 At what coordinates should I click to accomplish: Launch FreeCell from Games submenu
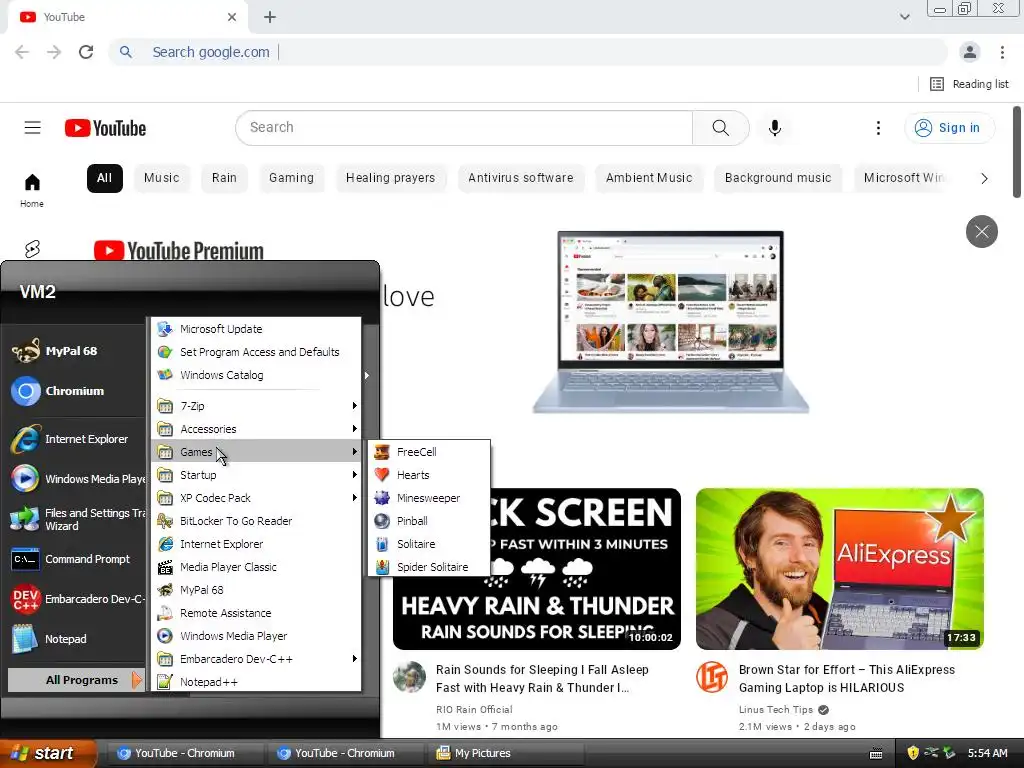click(x=428, y=452)
